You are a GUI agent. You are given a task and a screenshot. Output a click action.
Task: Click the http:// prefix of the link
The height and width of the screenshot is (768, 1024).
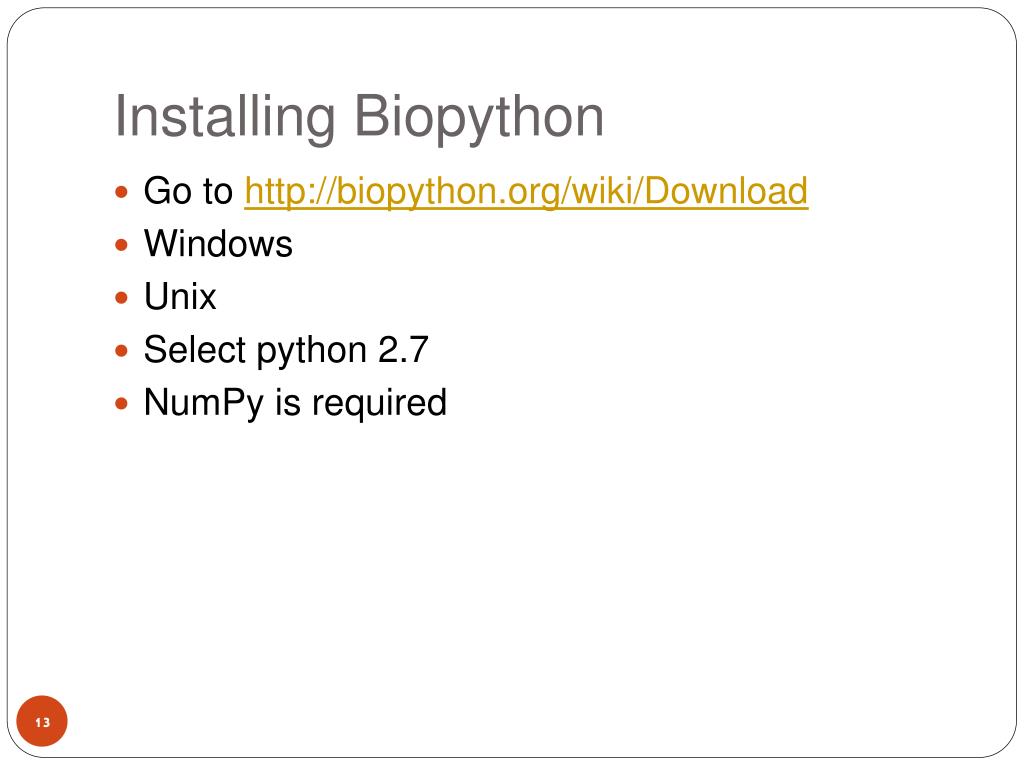290,192
